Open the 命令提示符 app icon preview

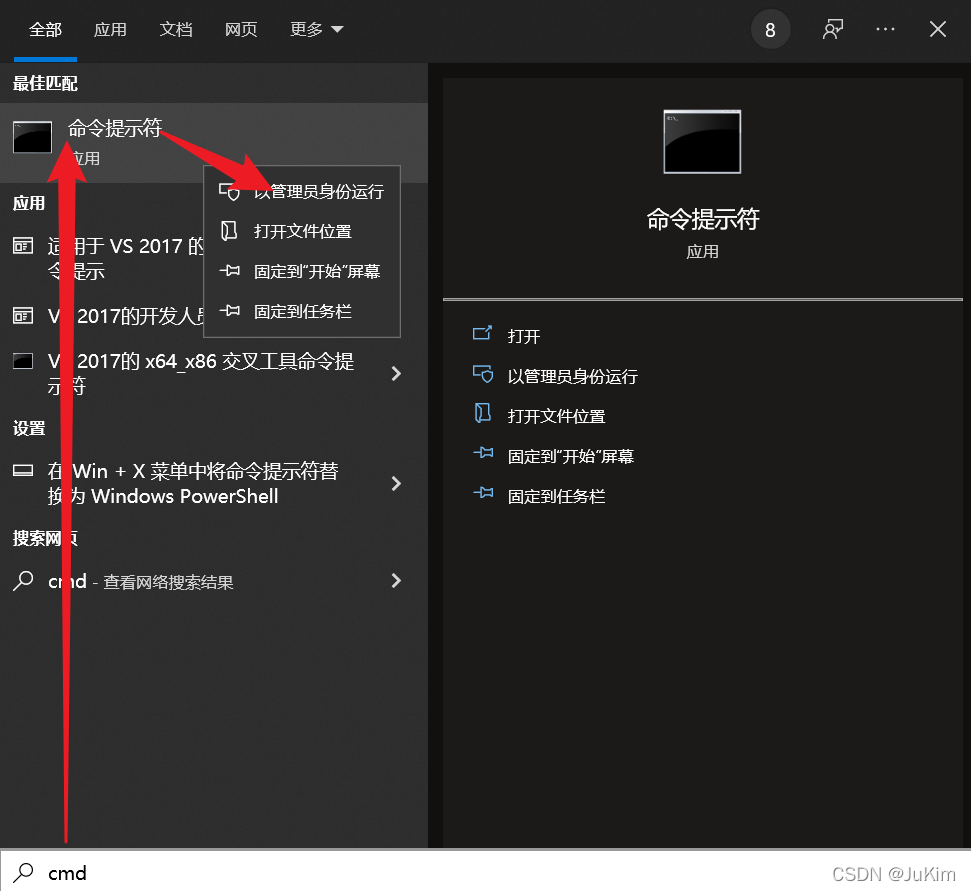click(x=702, y=141)
